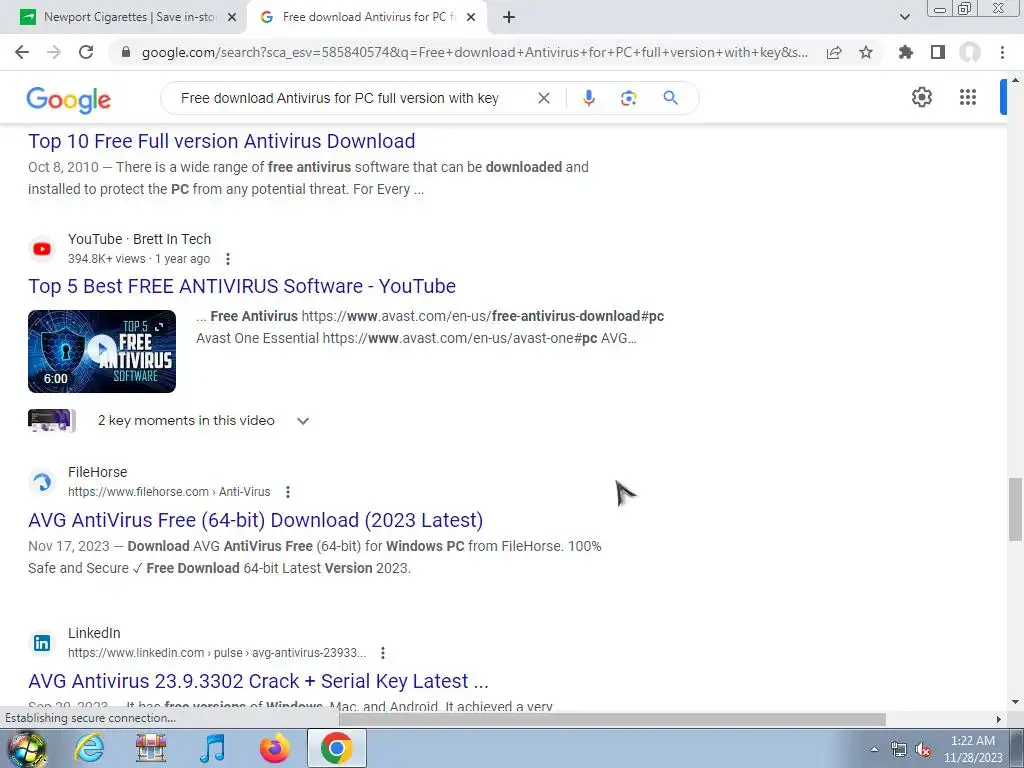The image size is (1024, 768).
Task: Open the taskbar shelf-style app icon
Action: [150, 748]
